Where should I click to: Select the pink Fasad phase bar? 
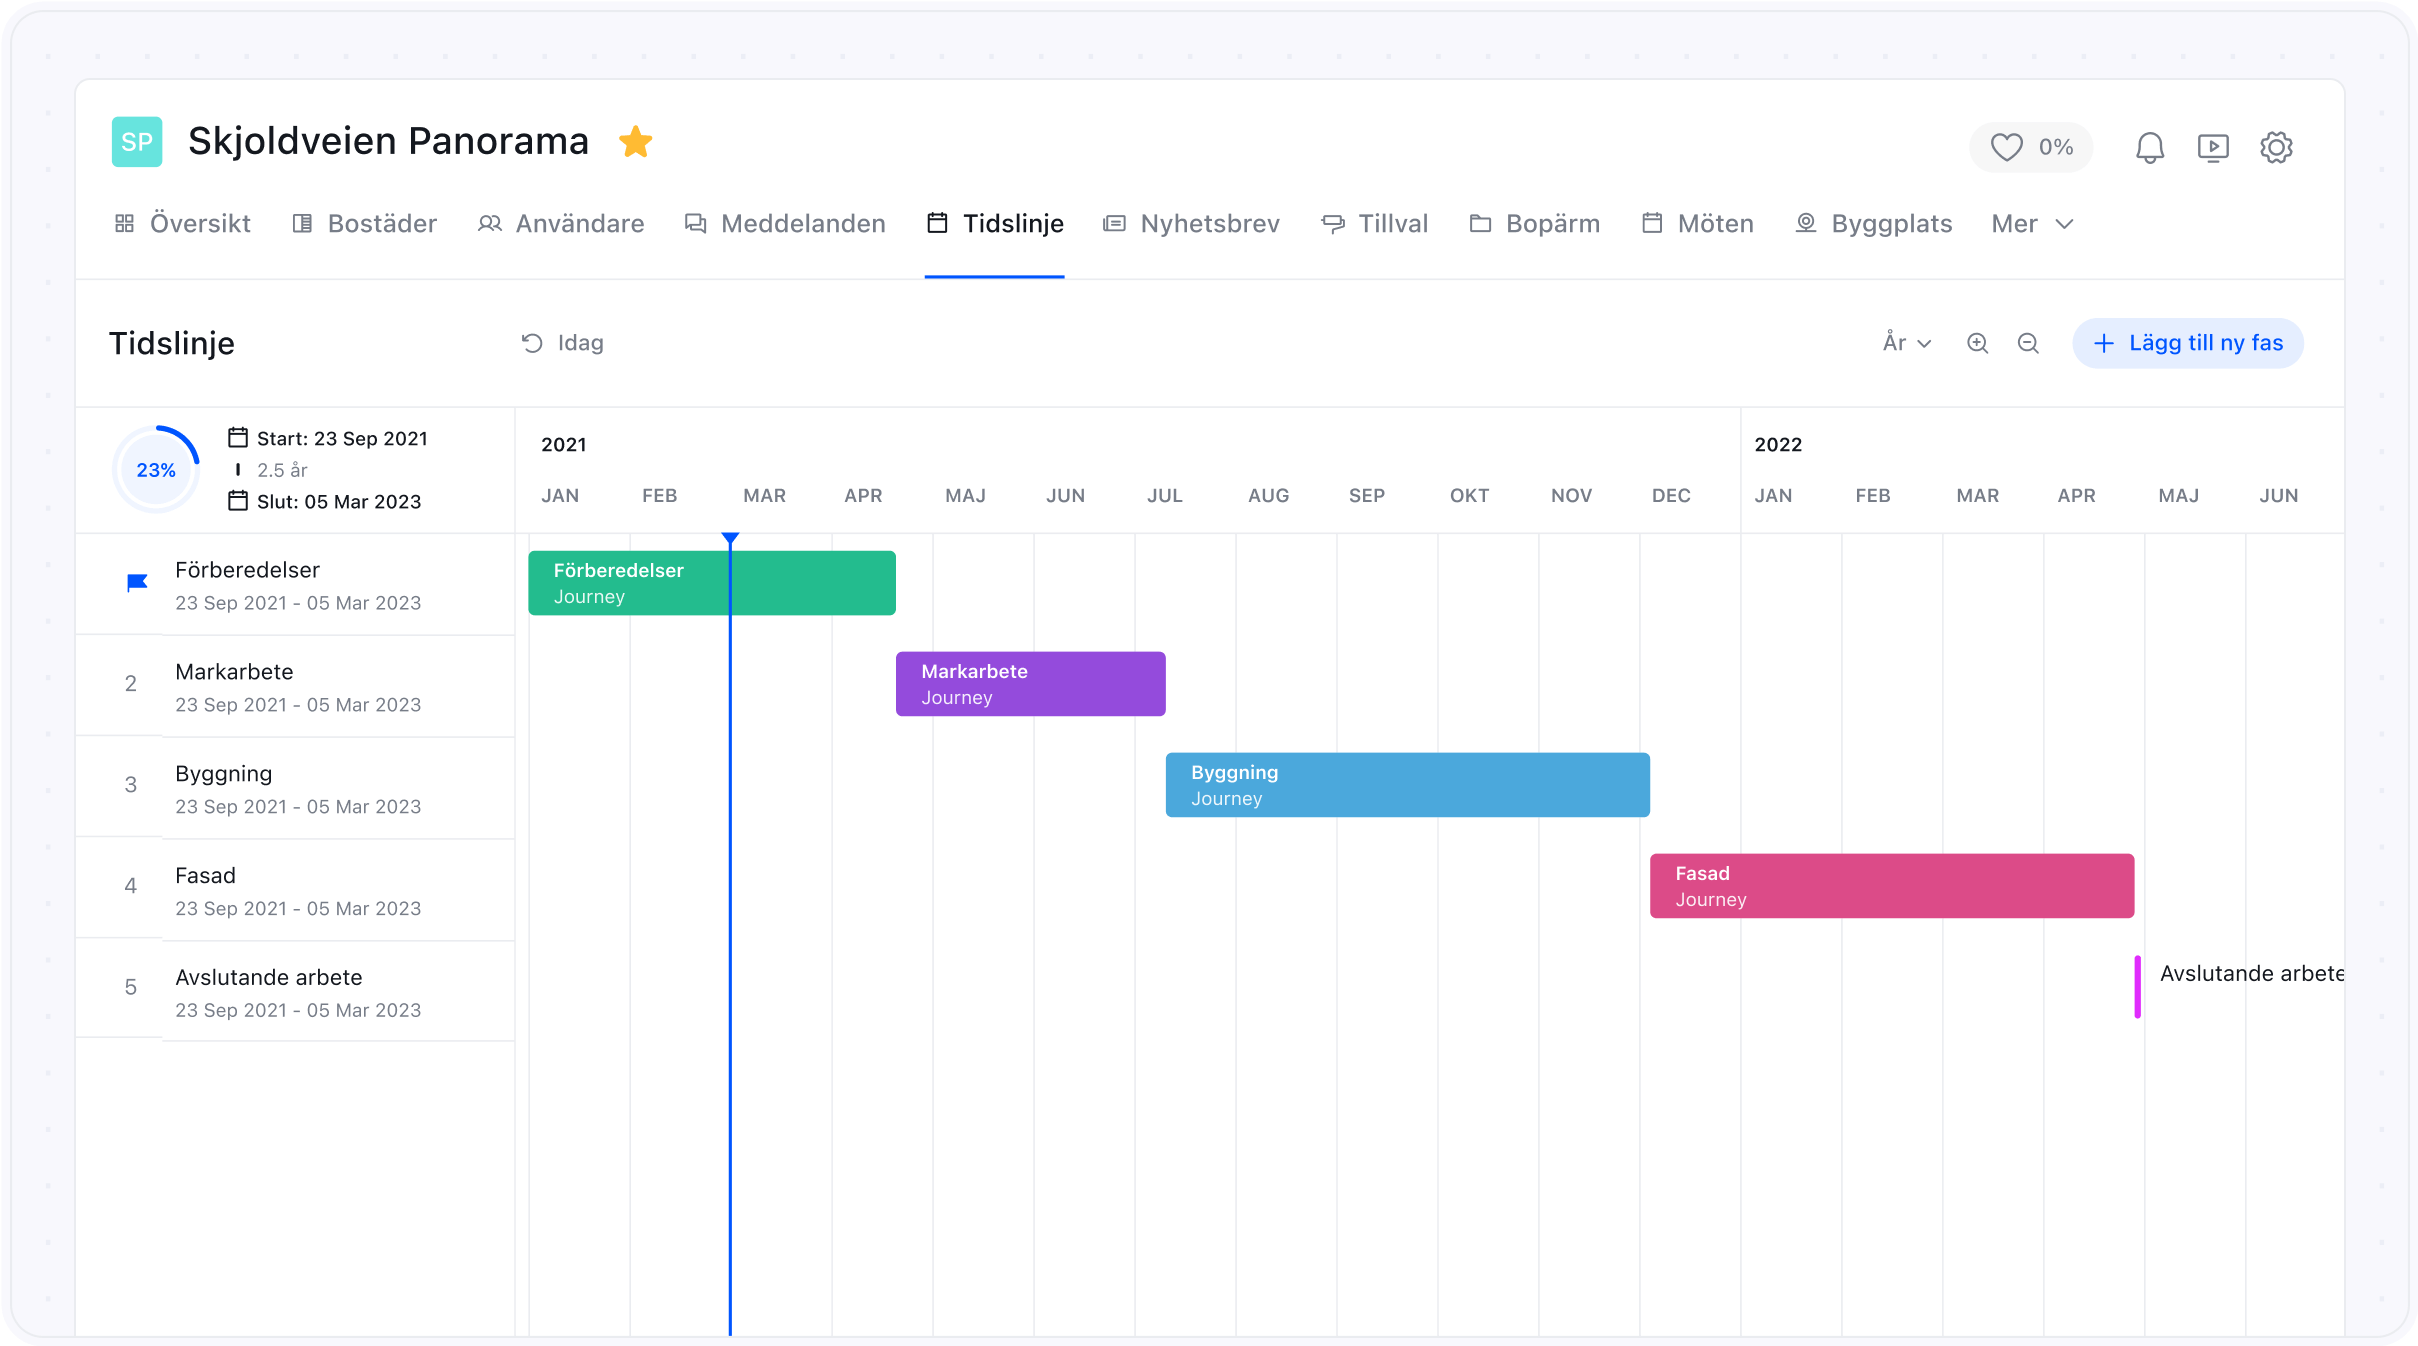[x=1891, y=886]
